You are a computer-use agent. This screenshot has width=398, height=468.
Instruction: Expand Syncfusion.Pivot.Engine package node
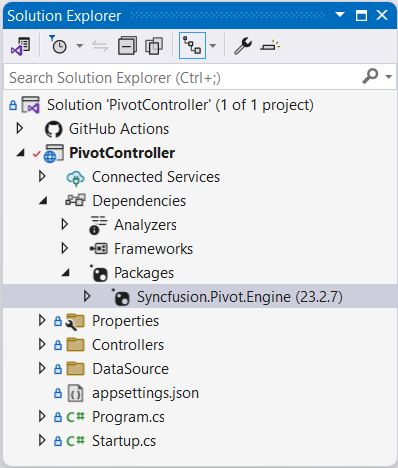(87, 296)
